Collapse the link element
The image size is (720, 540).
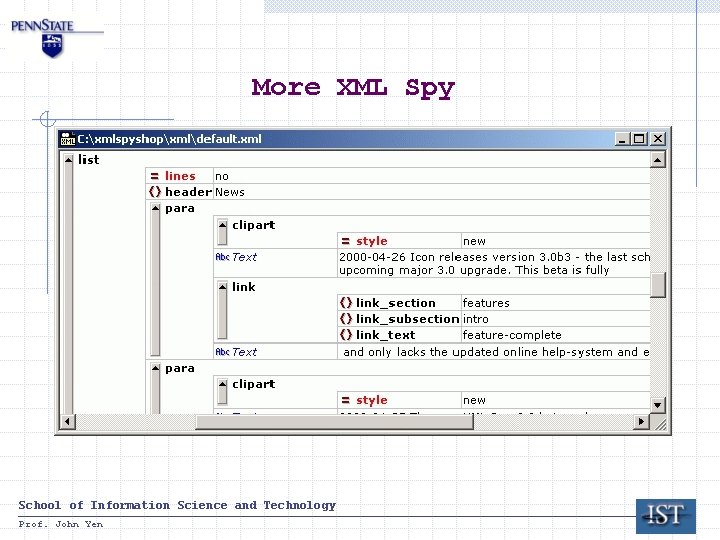pyautogui.click(x=223, y=287)
